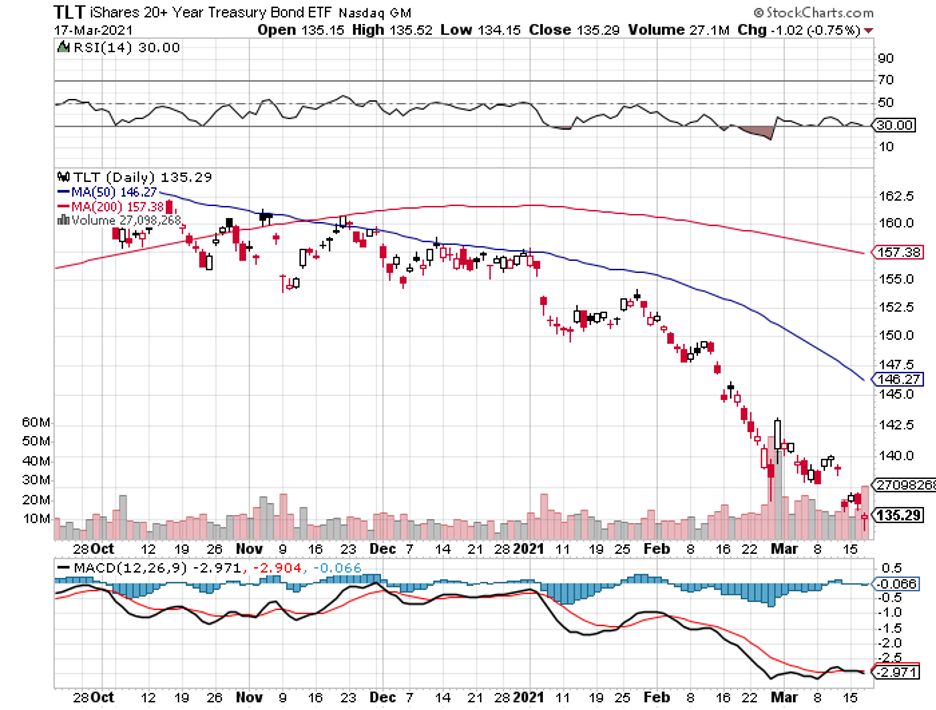This screenshot has width=936, height=710.
Task: Click the 10M volume axis label
Action: [36, 519]
